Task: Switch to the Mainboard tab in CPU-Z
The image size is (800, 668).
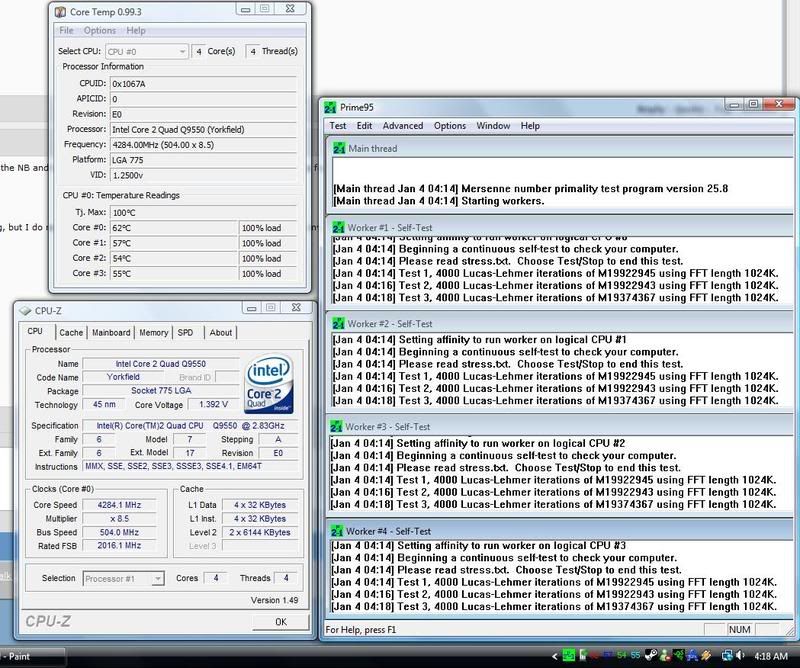Action: click(x=111, y=333)
